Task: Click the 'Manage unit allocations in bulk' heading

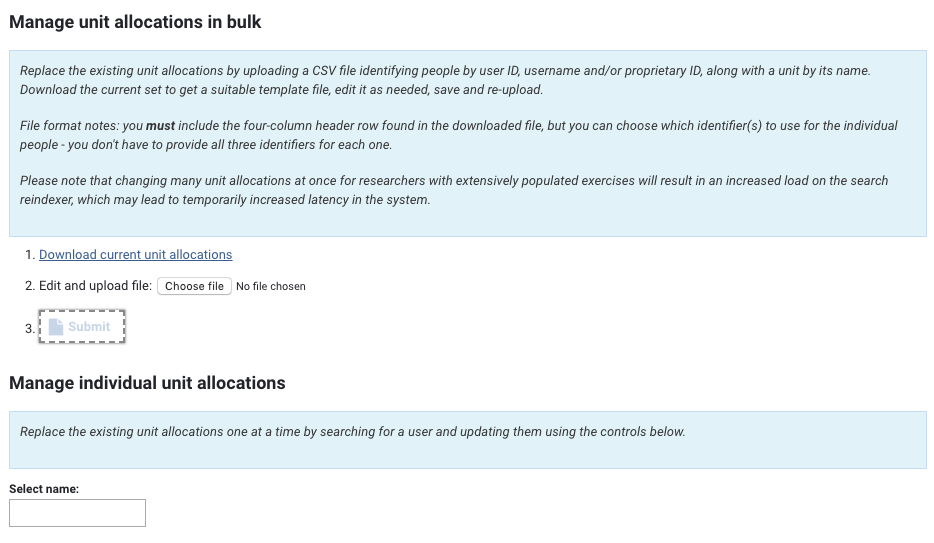Action: [135, 22]
